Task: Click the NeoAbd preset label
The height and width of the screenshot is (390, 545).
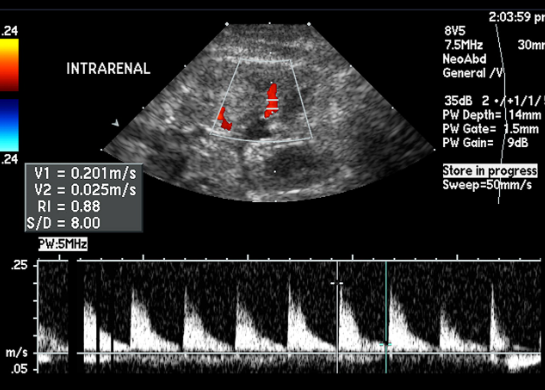Action: [464, 59]
